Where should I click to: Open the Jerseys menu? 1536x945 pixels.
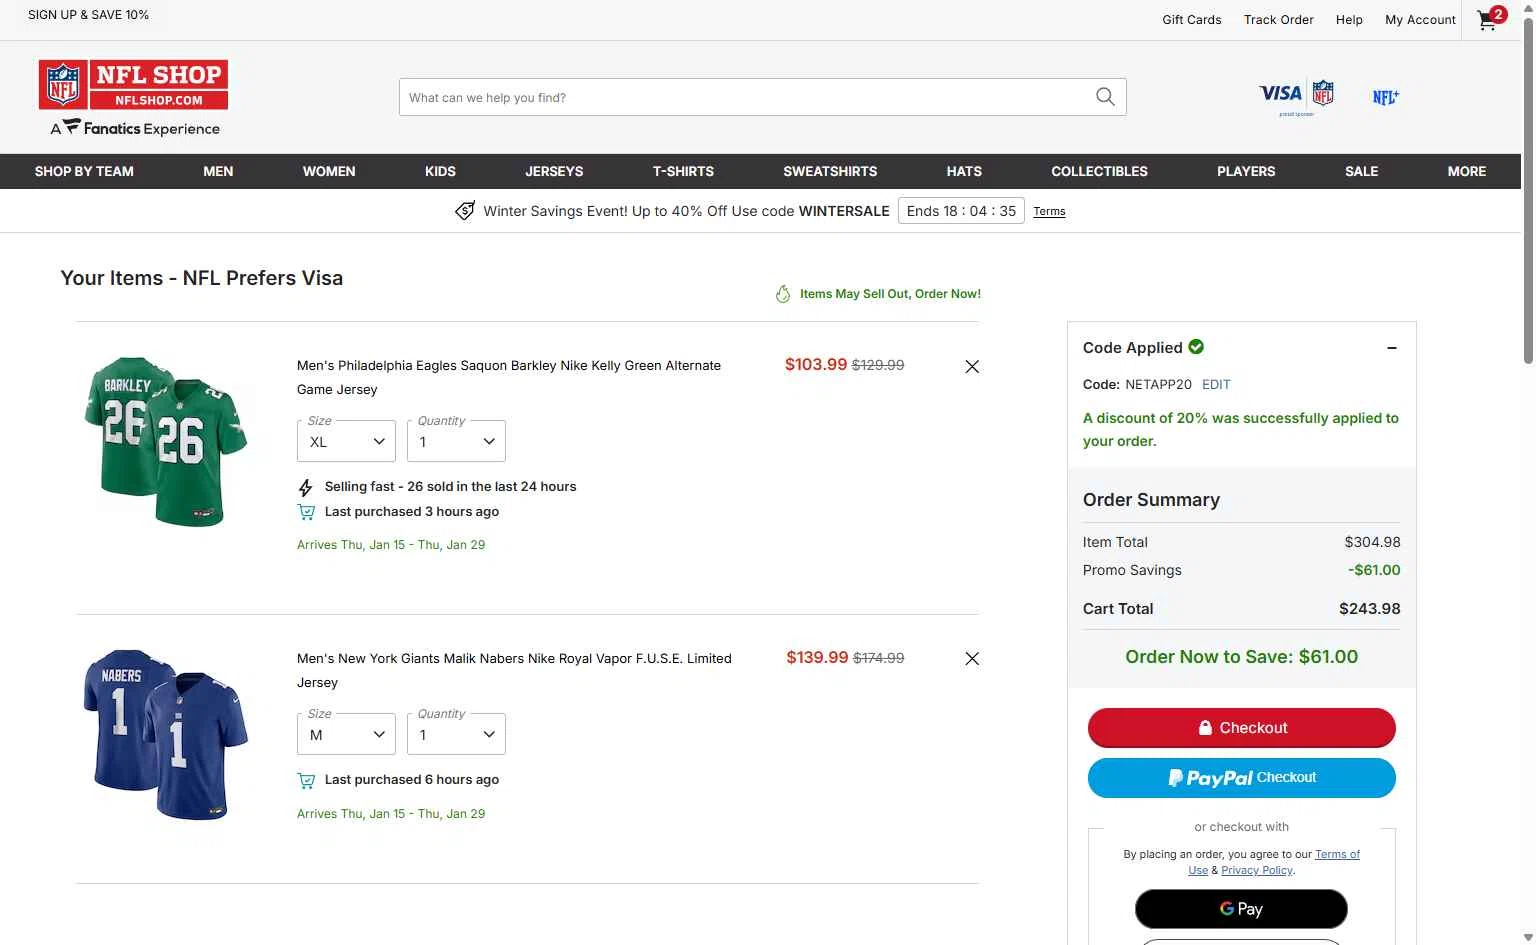coord(554,171)
